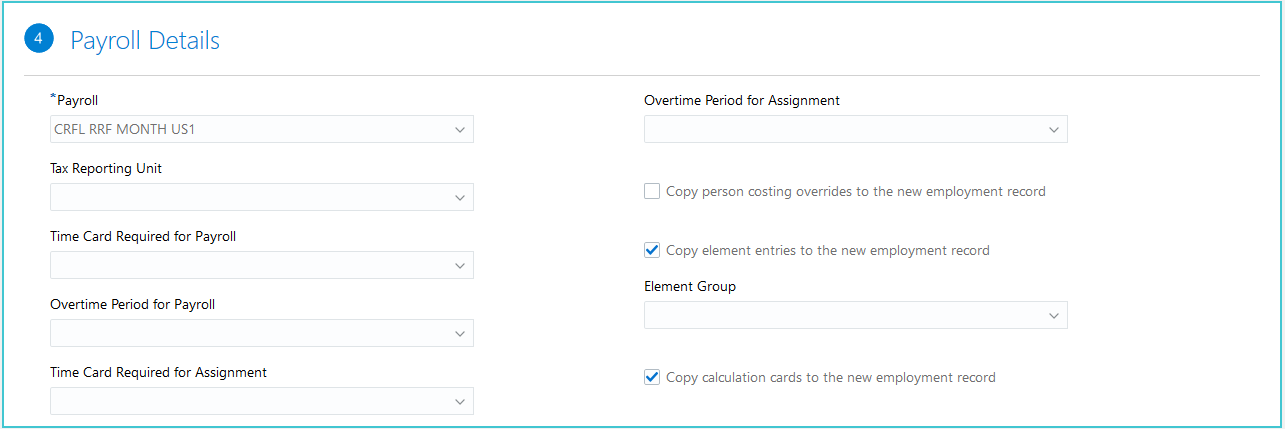The image size is (1285, 429).
Task: Click the Overtime Period for Assignment field
Action: 840,130
